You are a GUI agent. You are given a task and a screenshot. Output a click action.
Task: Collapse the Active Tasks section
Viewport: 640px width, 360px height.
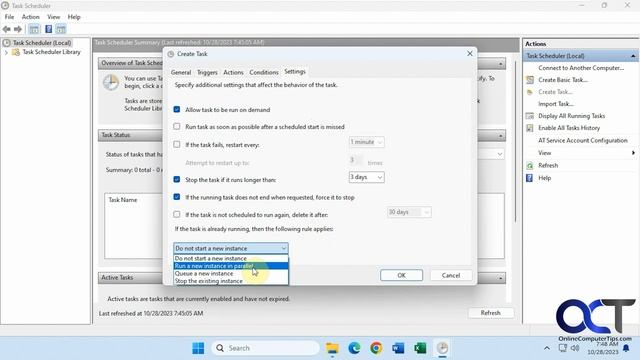tap(500, 278)
